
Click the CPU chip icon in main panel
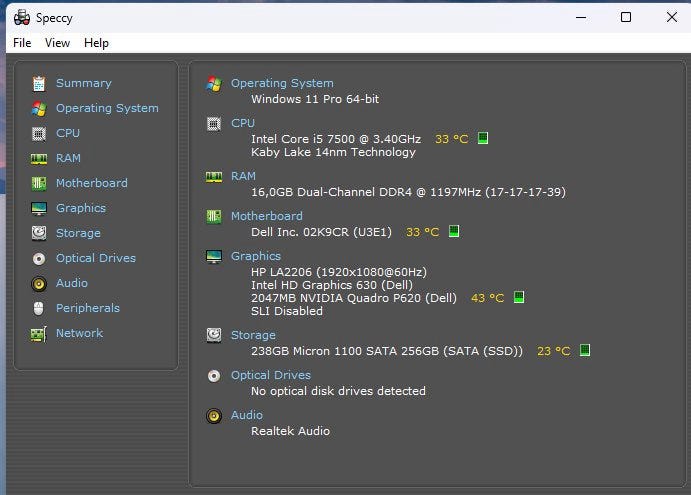pyautogui.click(x=214, y=124)
